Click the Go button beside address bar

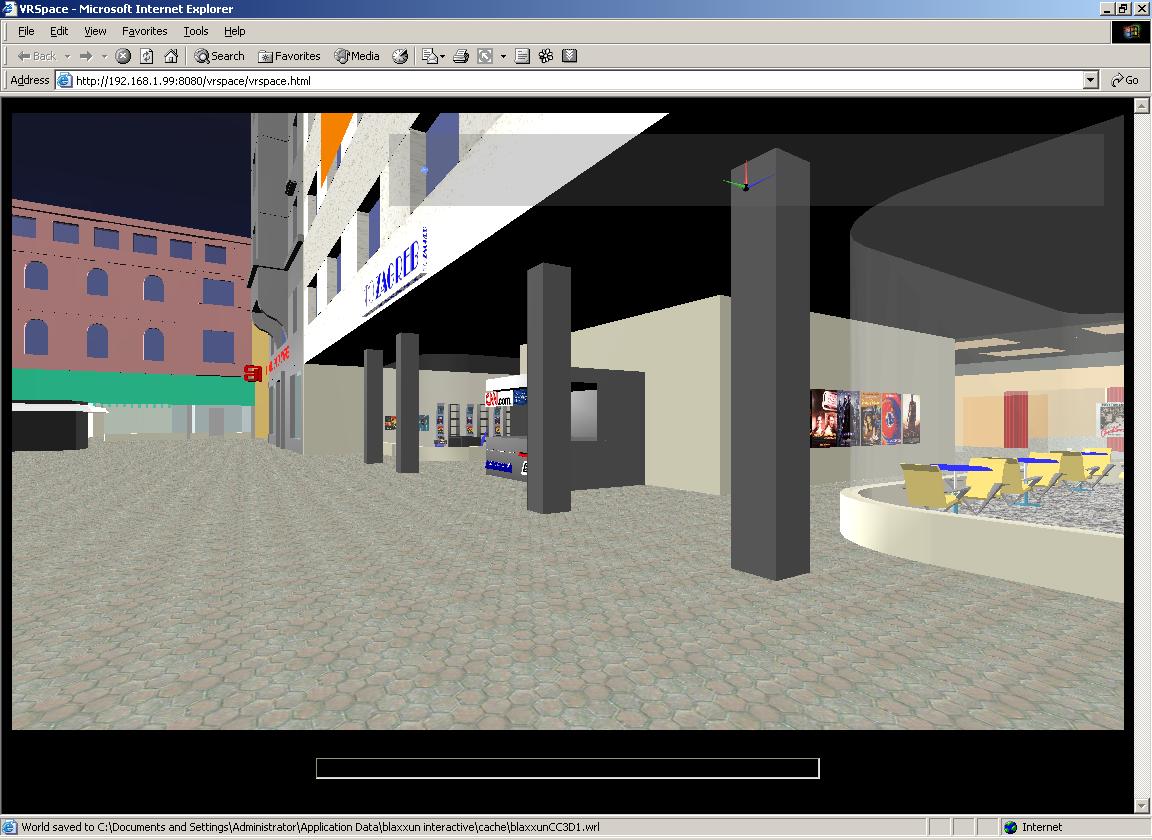(1125, 80)
